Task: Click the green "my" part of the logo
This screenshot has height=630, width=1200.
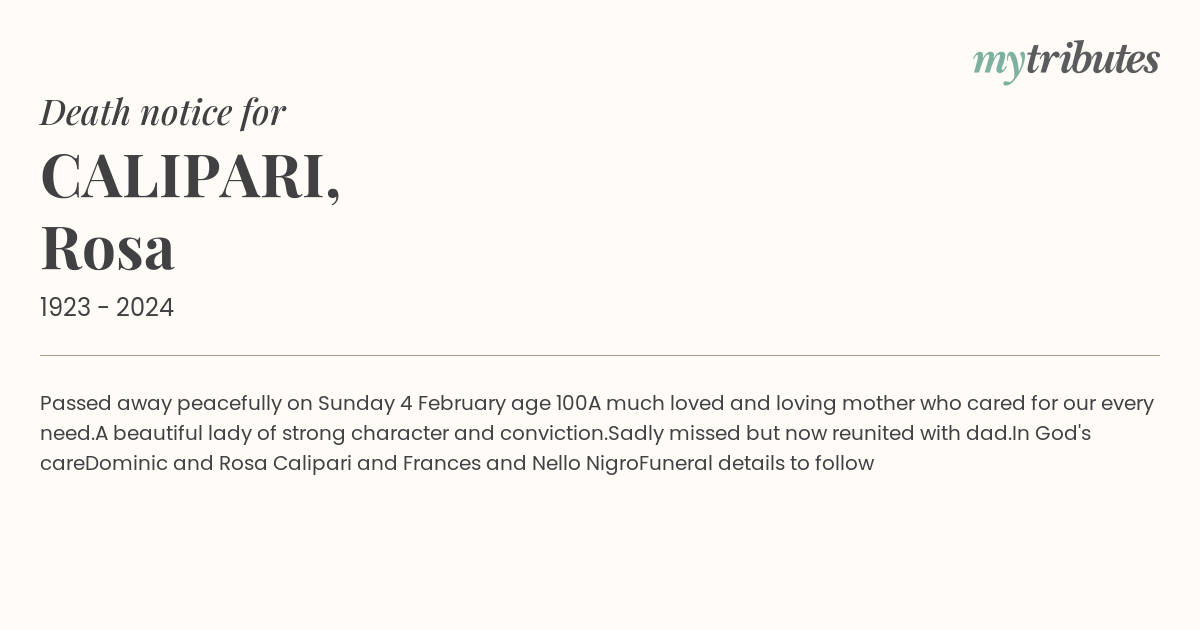Action: point(999,64)
